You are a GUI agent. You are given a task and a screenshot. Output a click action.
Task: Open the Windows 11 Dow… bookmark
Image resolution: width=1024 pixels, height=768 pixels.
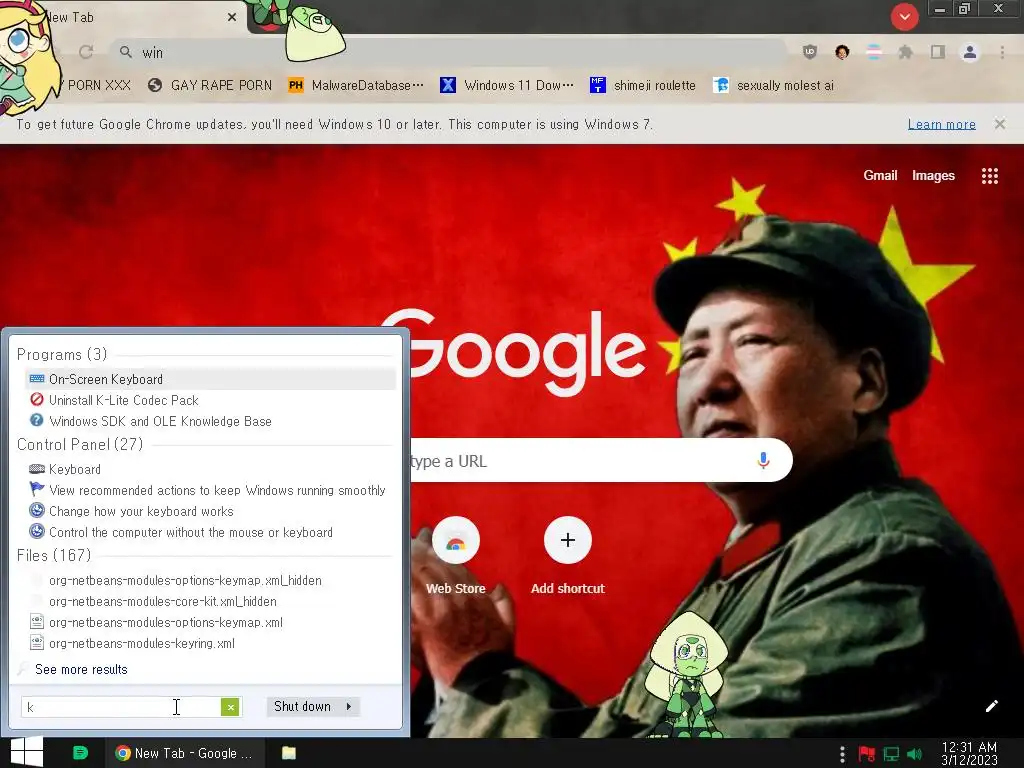click(x=507, y=86)
